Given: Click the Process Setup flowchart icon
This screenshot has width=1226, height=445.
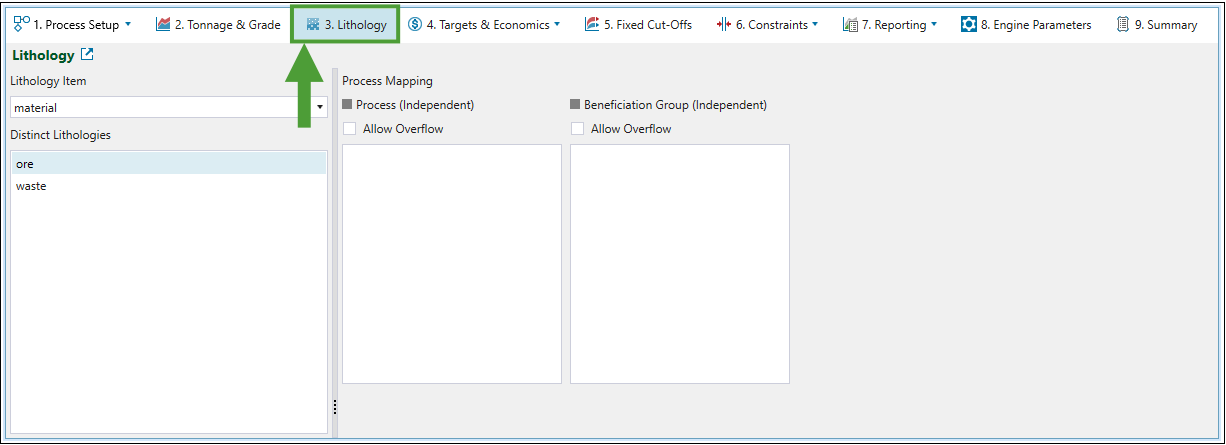Looking at the screenshot, I should pyautogui.click(x=22, y=24).
